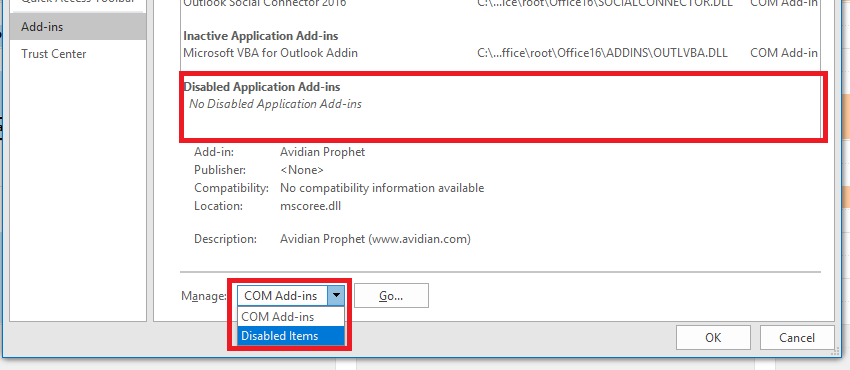This screenshot has height=370, width=850.
Task: Click the mscoree.dll location text
Action: click(310, 206)
